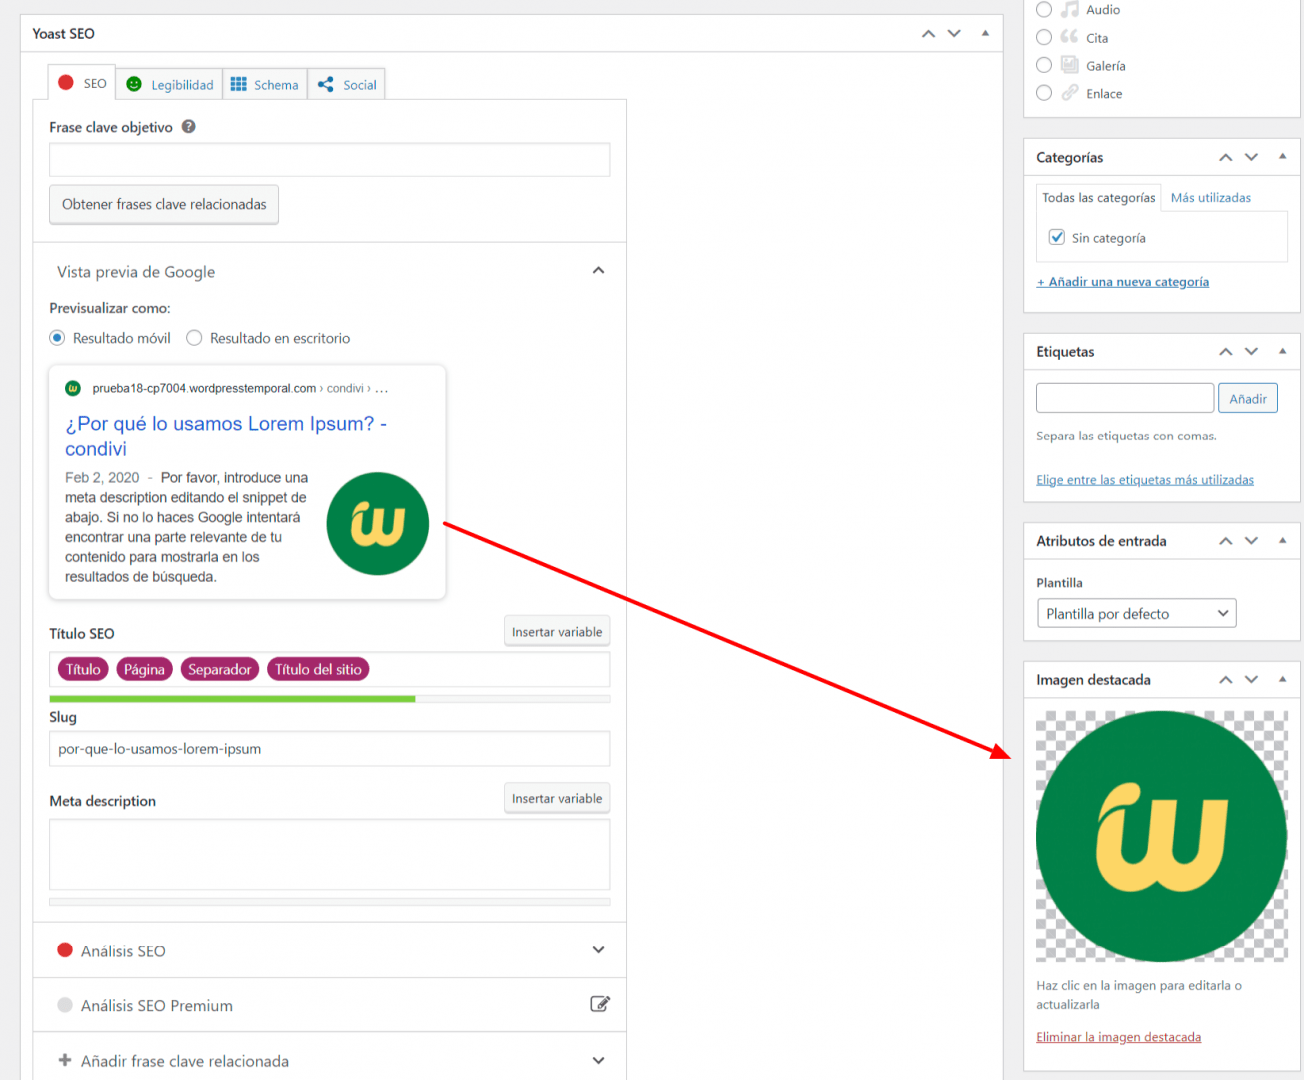
Task: Click the edit icon on Análisis SEO Premium
Action: pos(600,1004)
